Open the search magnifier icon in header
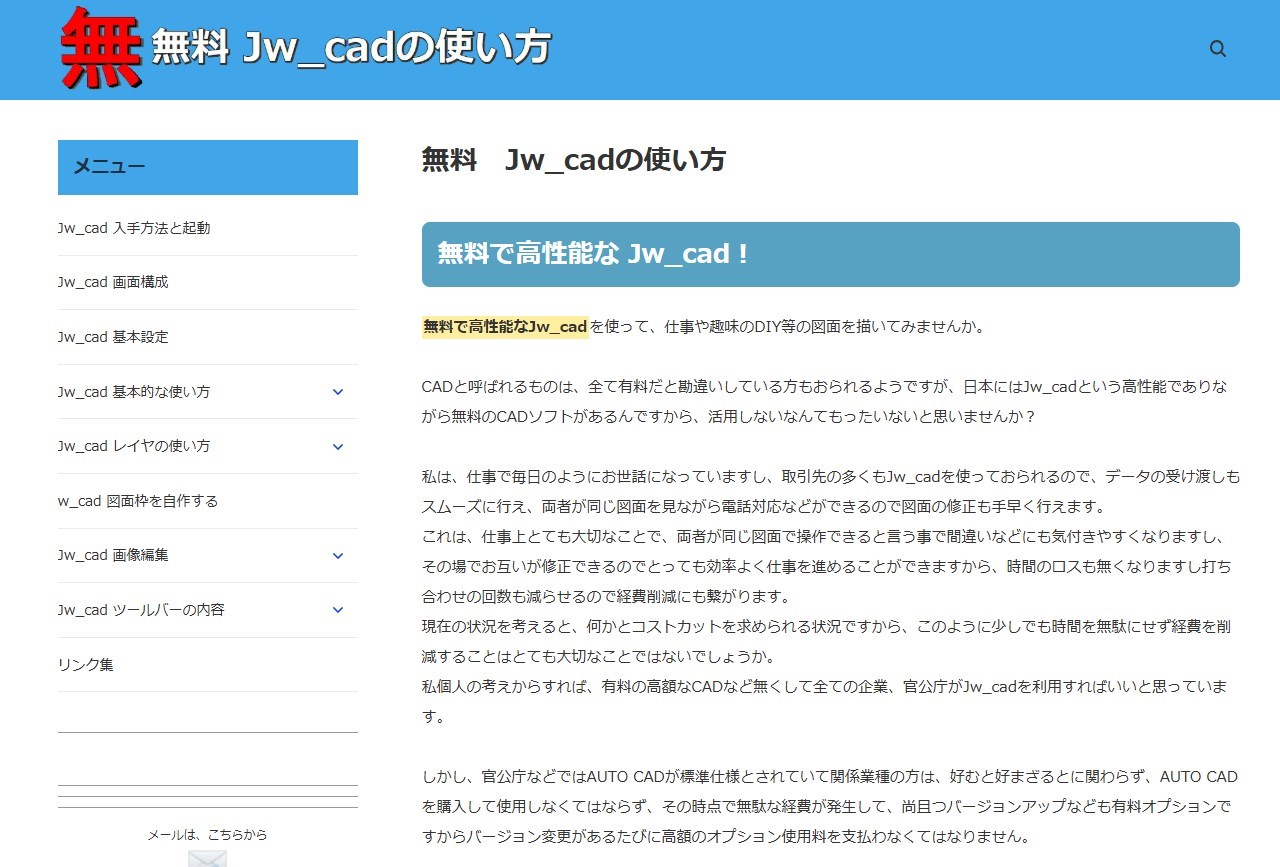Image resolution: width=1280 pixels, height=867 pixels. pyautogui.click(x=1217, y=49)
